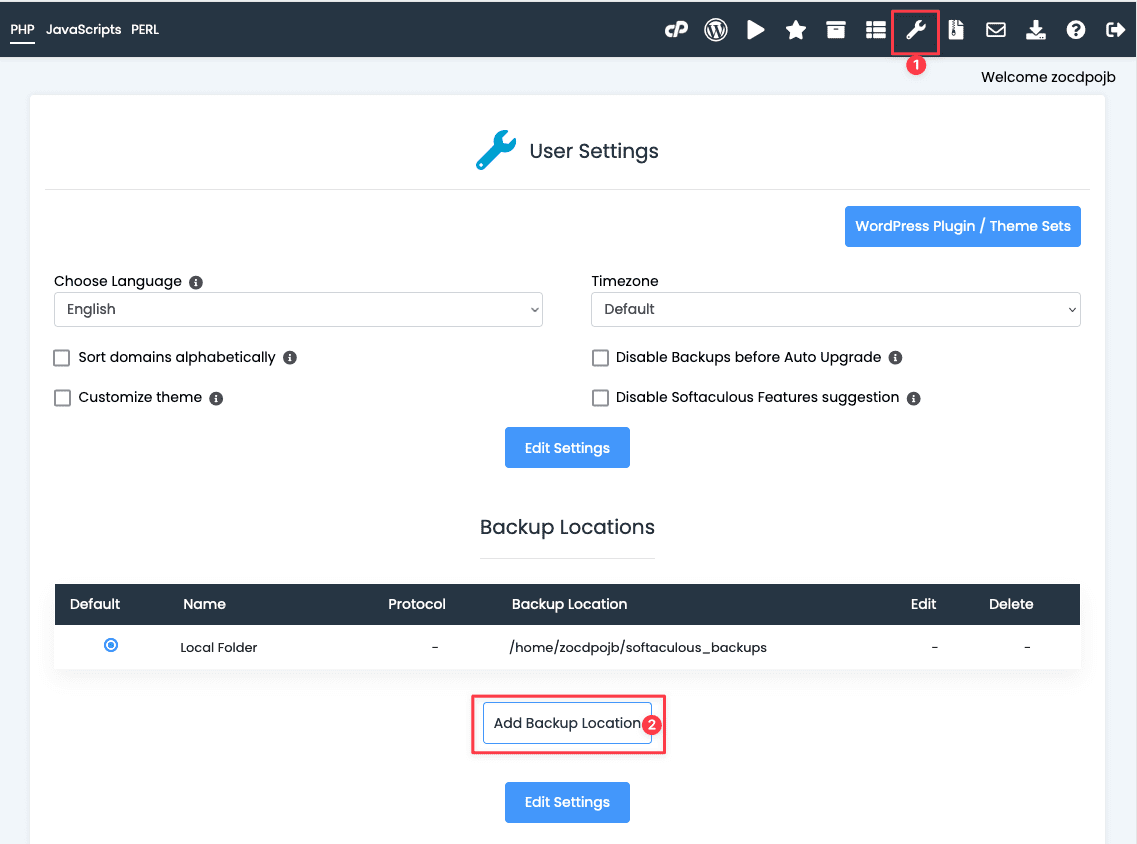Image resolution: width=1137 pixels, height=844 pixels.
Task: Open cPanel from the top toolbar
Action: click(677, 29)
